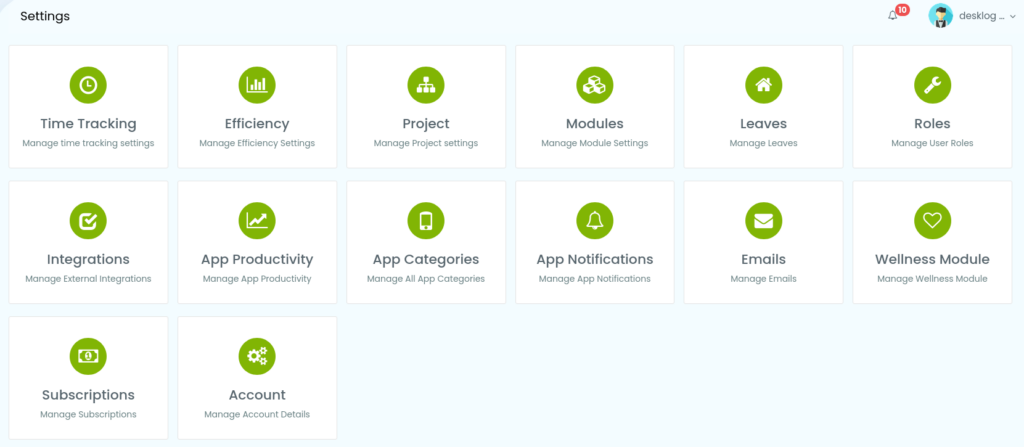Click 'Manage Project settings' text
Screen dimensions: 1024x447
[x=426, y=143]
